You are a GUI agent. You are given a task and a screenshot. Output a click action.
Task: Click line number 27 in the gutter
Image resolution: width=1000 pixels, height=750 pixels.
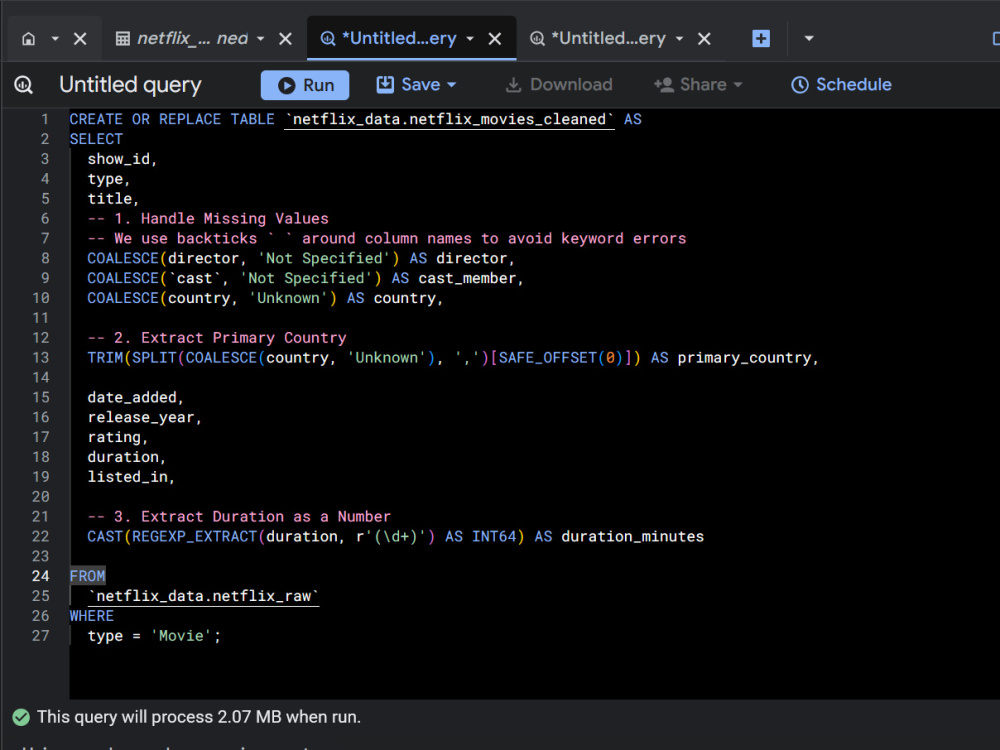41,636
